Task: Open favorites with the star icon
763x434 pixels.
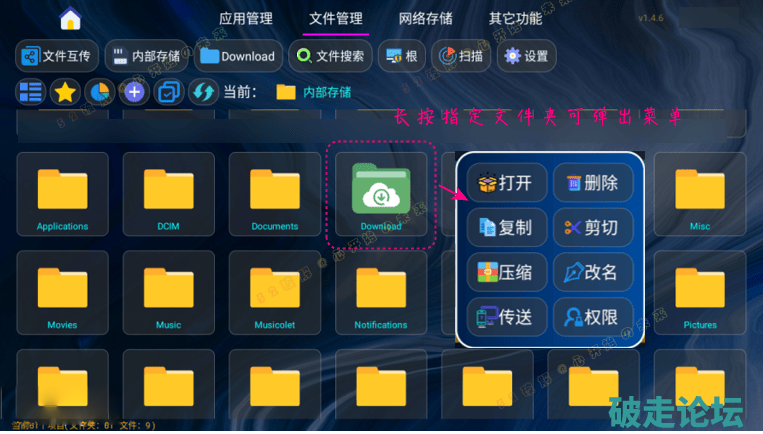Action: pyautogui.click(x=65, y=92)
